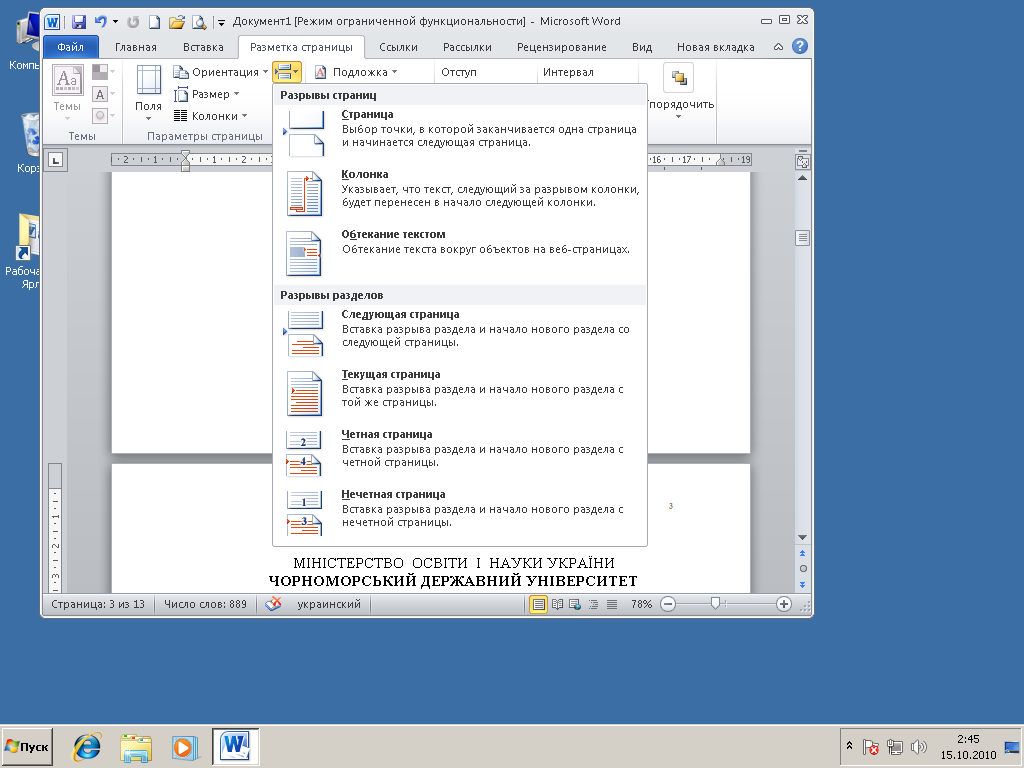Switch to Print Layout view icon
The height and width of the screenshot is (768, 1024).
pos(538,604)
